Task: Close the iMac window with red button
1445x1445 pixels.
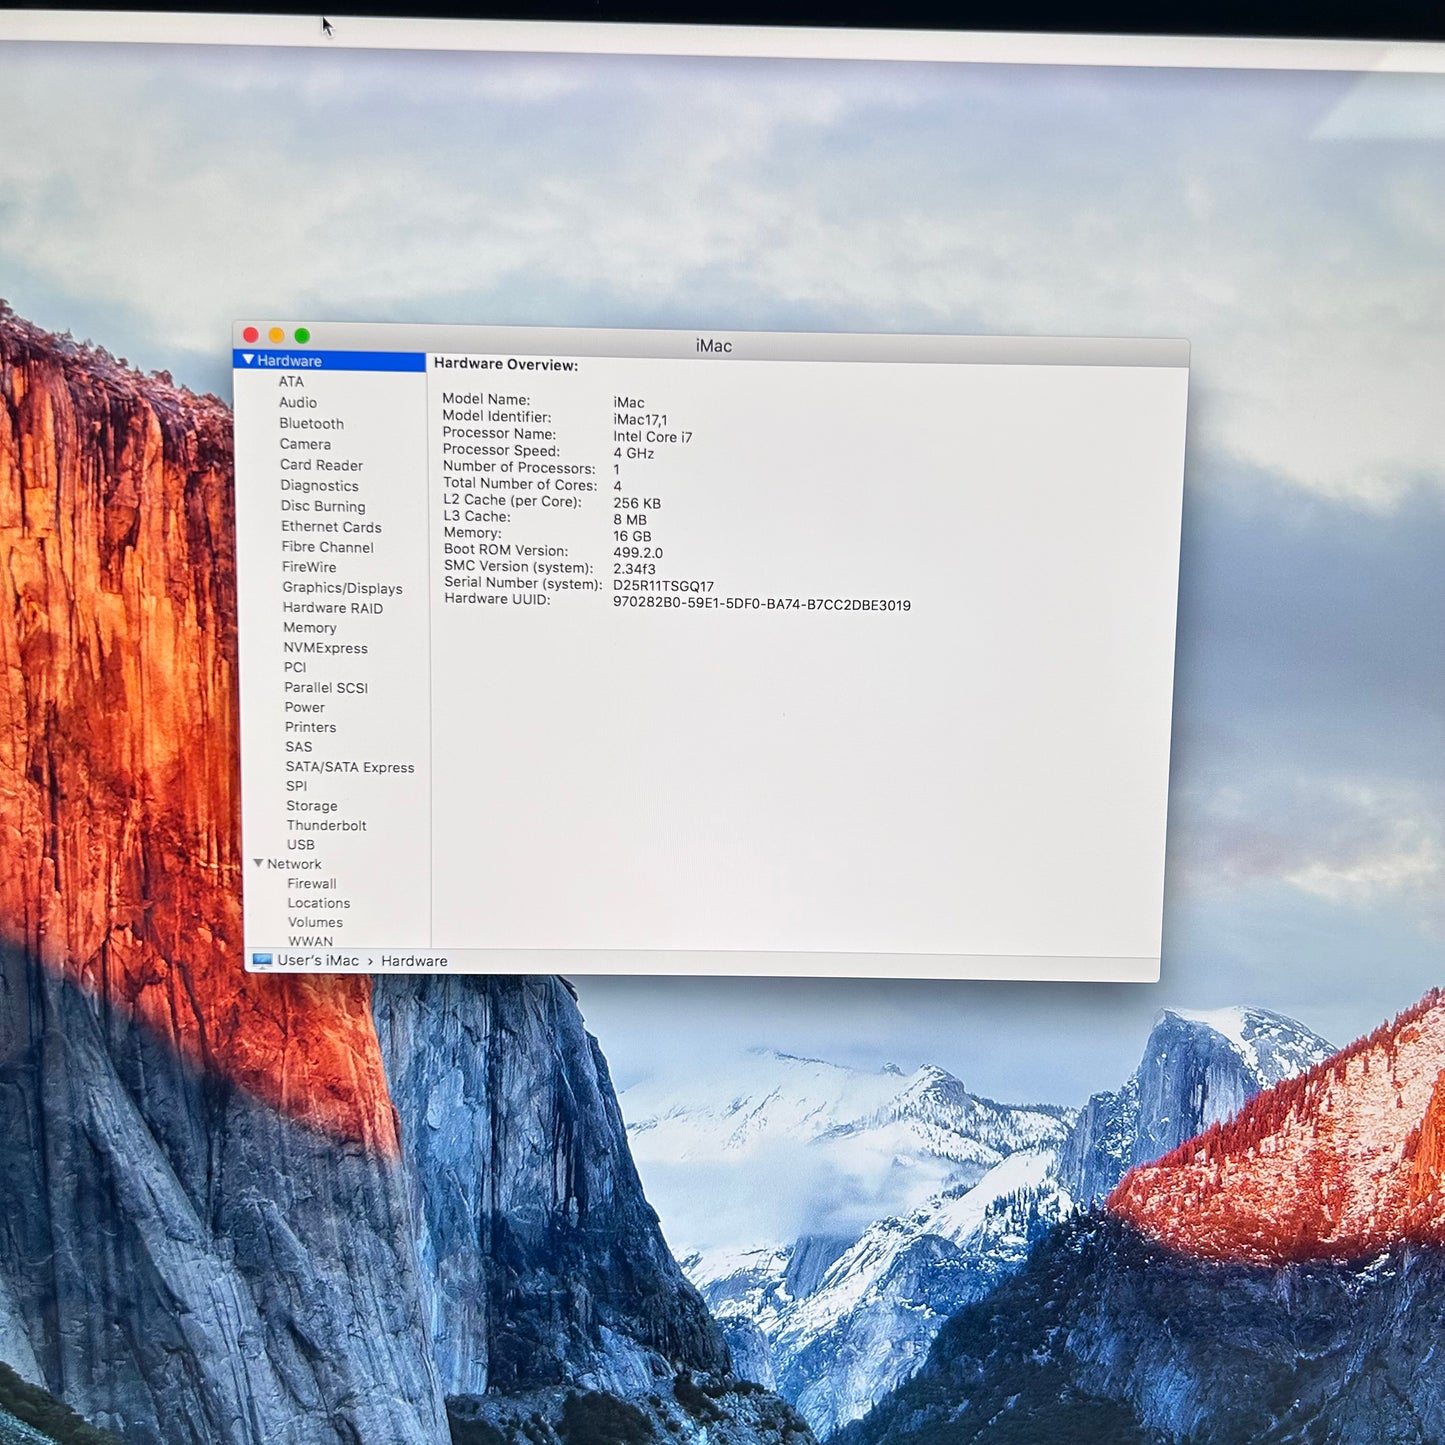Action: 251,335
